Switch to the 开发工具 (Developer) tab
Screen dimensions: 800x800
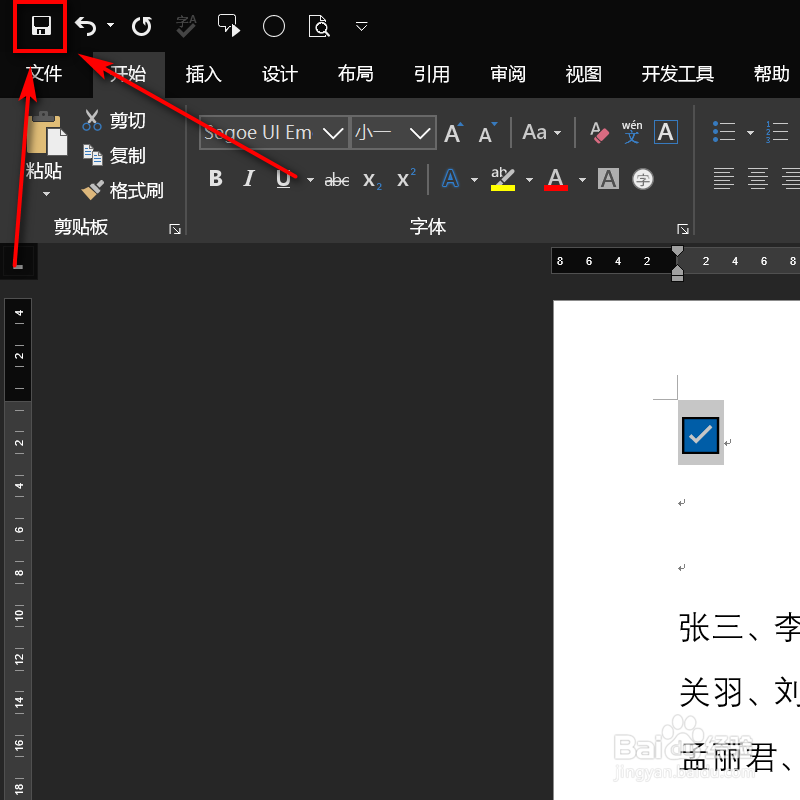678,74
